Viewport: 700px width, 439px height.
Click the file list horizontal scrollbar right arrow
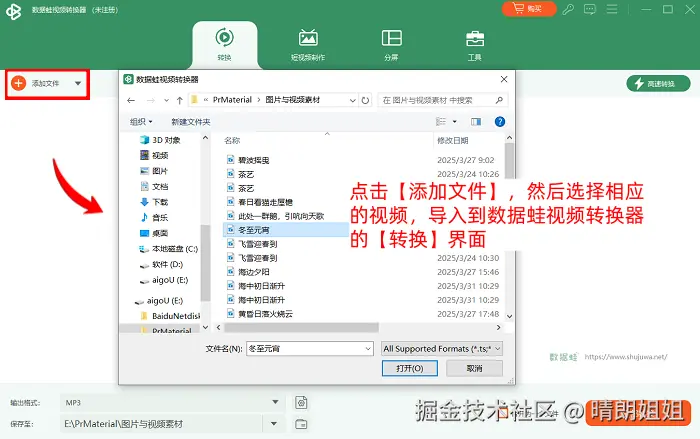pyautogui.click(x=498, y=327)
